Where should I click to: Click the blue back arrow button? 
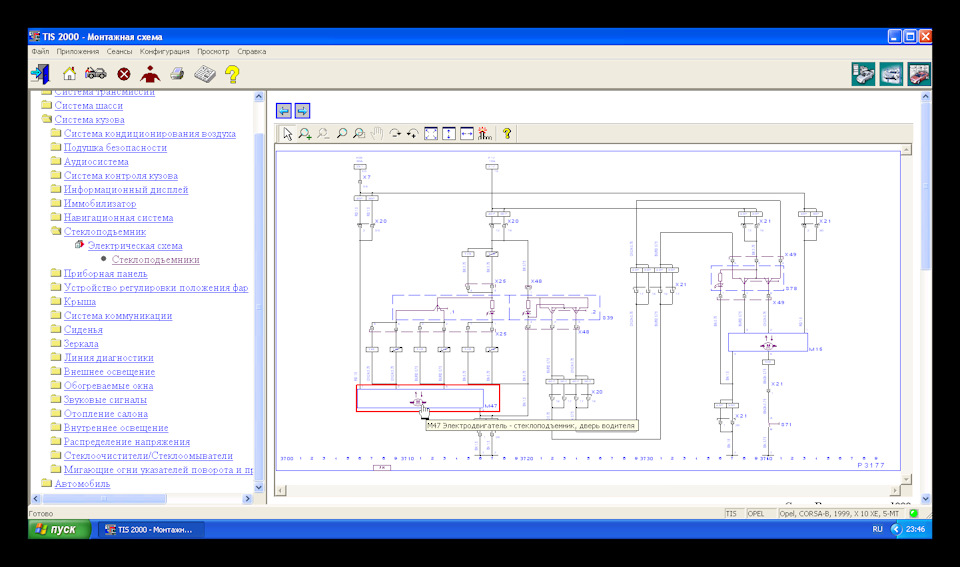(284, 110)
